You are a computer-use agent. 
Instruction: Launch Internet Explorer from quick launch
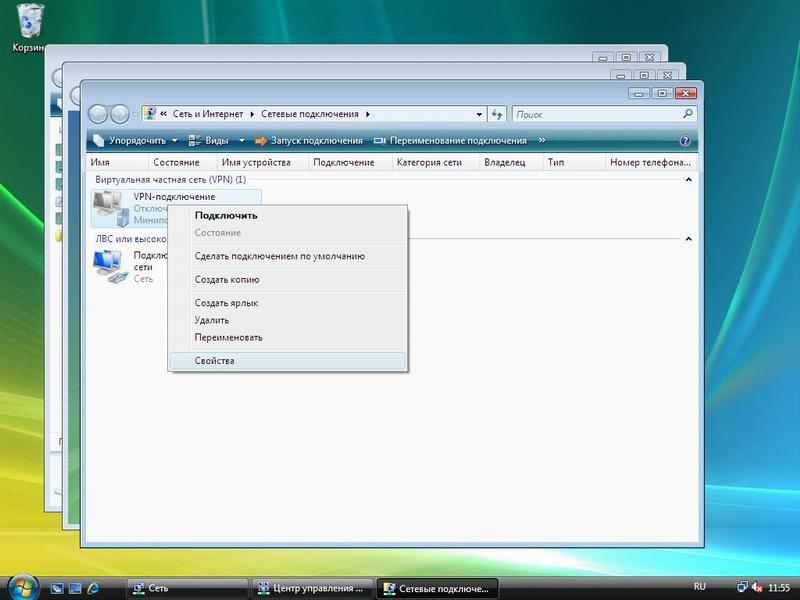93,588
